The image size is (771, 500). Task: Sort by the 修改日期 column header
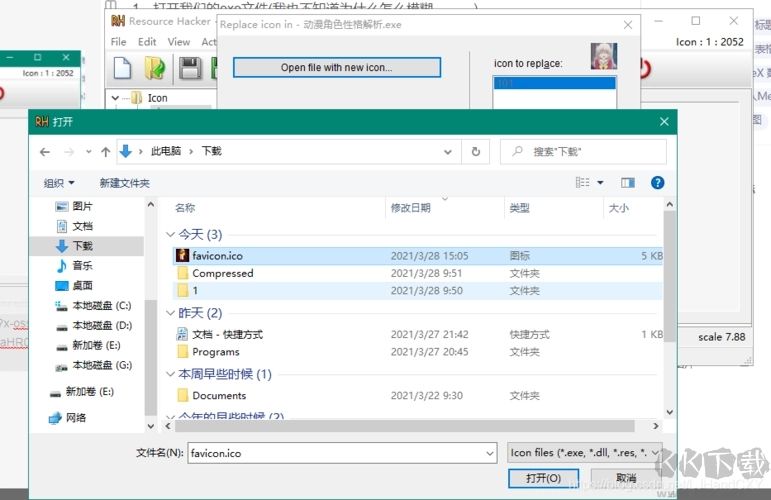pos(411,208)
